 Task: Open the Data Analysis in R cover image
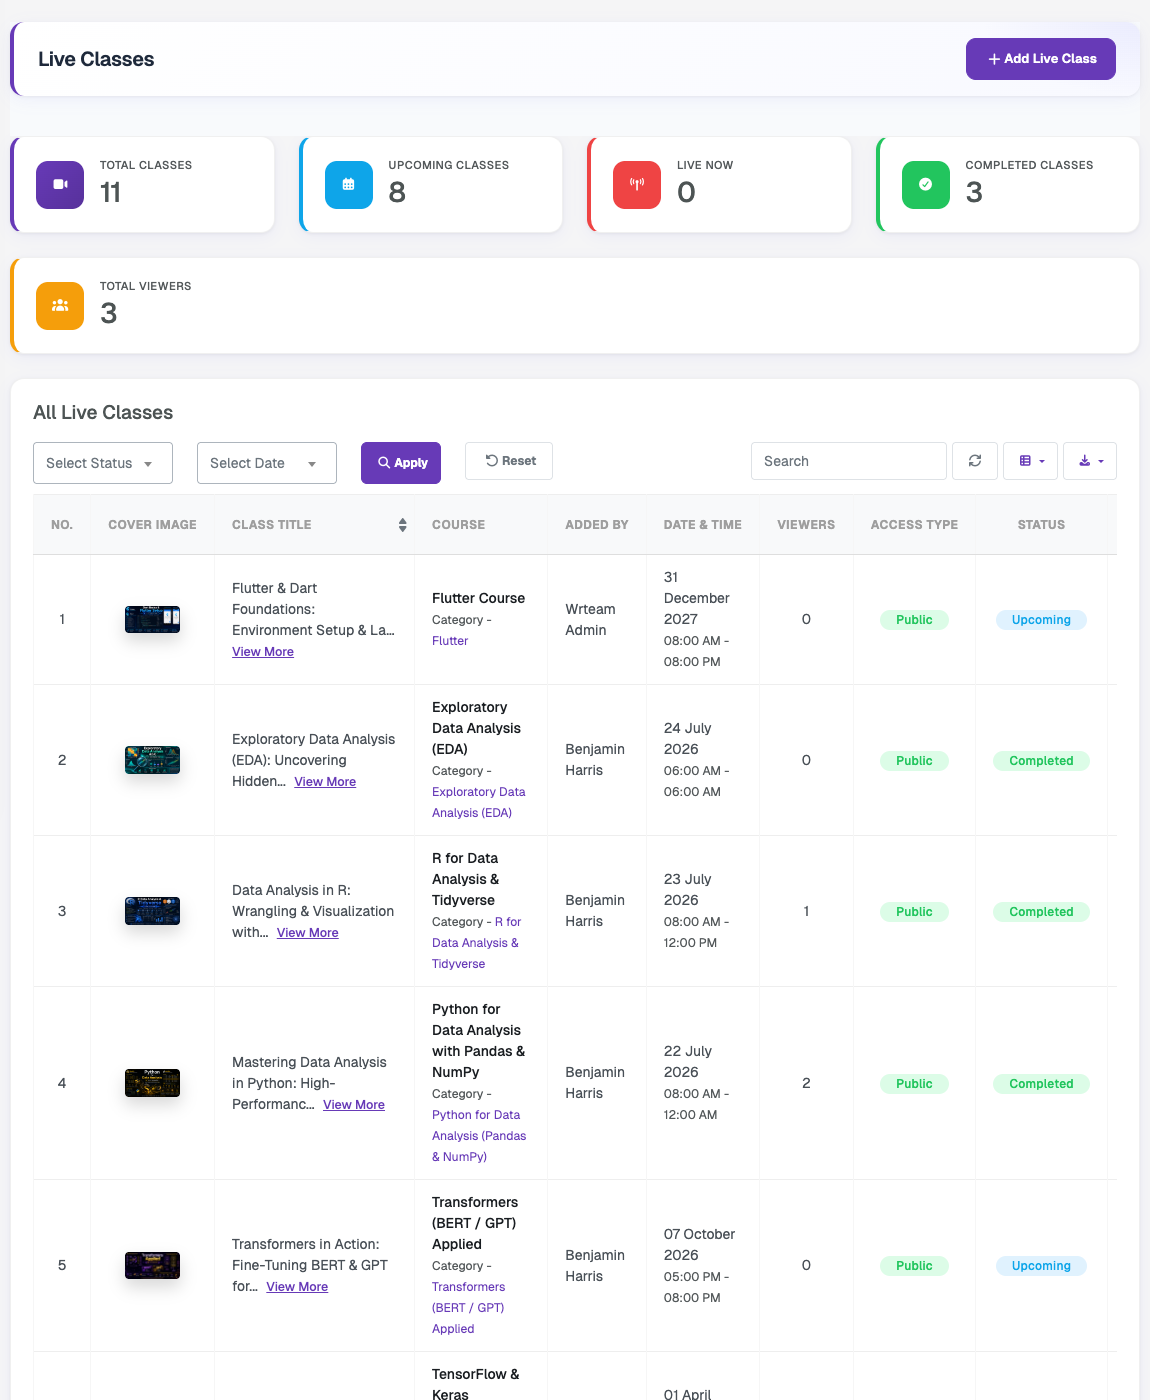point(152,911)
